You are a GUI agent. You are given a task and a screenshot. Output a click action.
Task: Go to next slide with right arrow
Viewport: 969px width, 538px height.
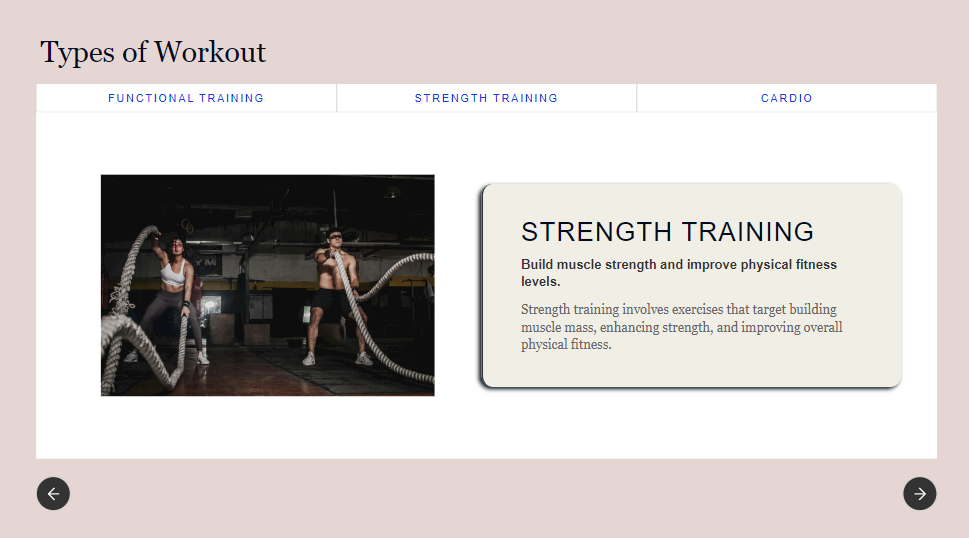tap(919, 493)
